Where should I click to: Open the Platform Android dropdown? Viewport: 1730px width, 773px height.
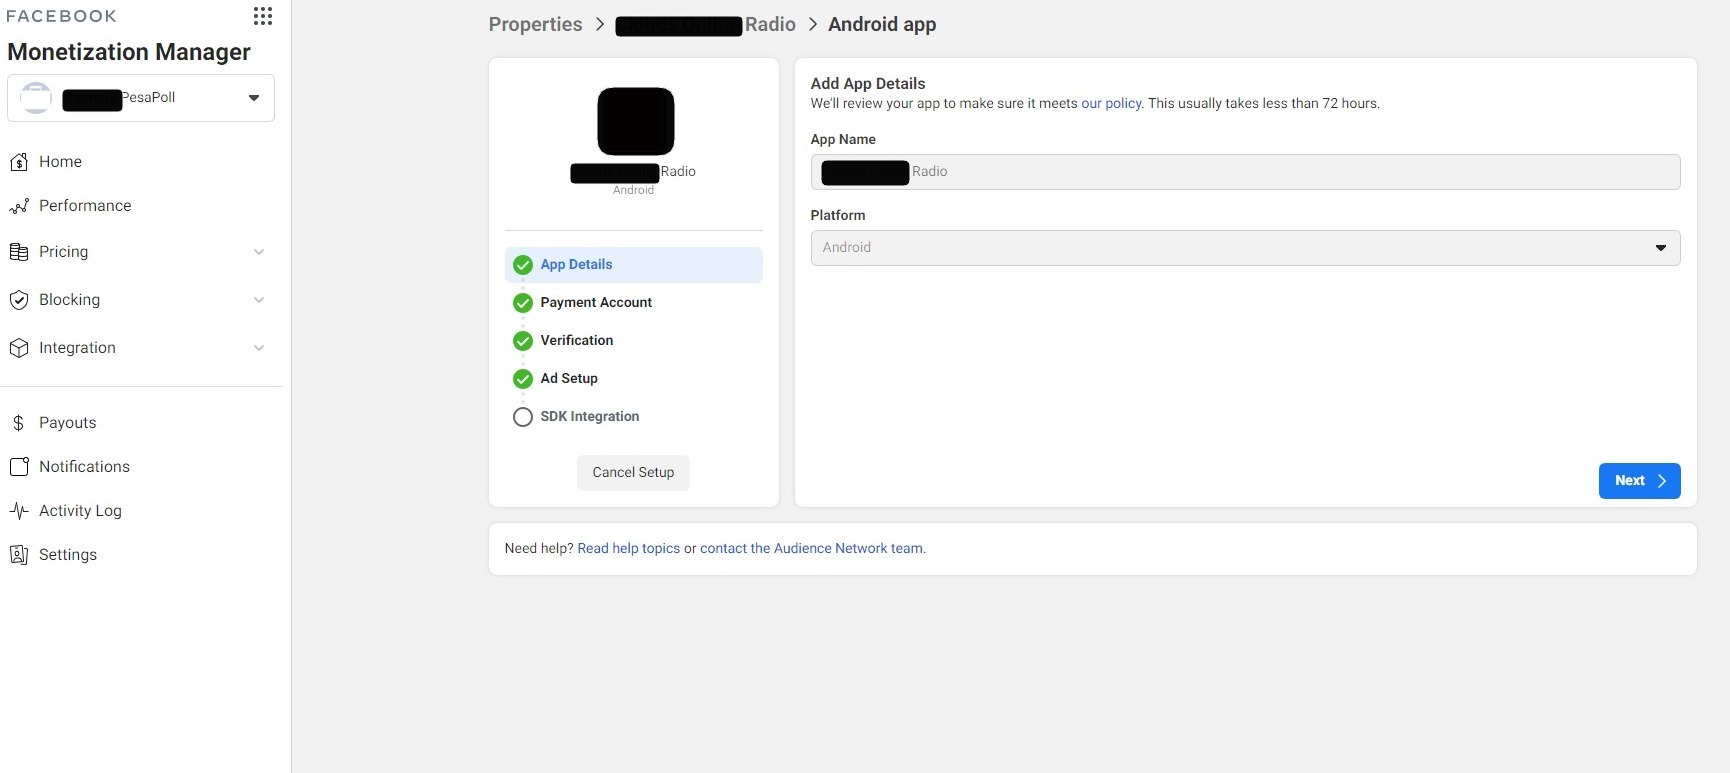(x=1245, y=248)
